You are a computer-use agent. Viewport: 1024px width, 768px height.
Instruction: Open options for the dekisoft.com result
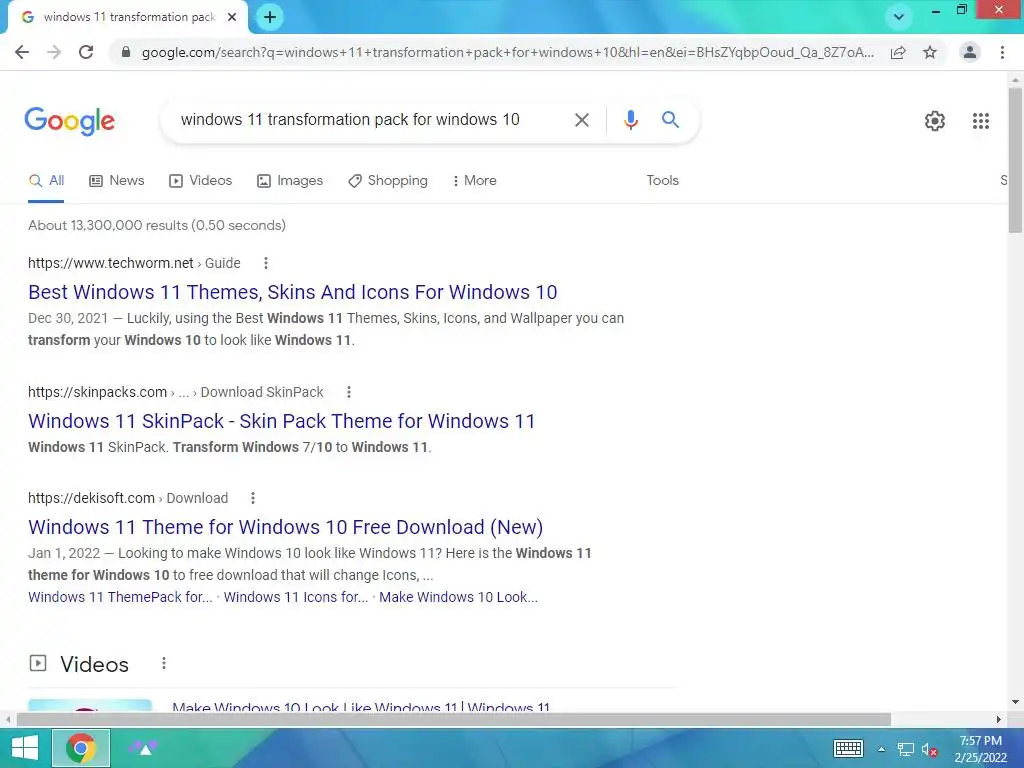click(x=253, y=498)
